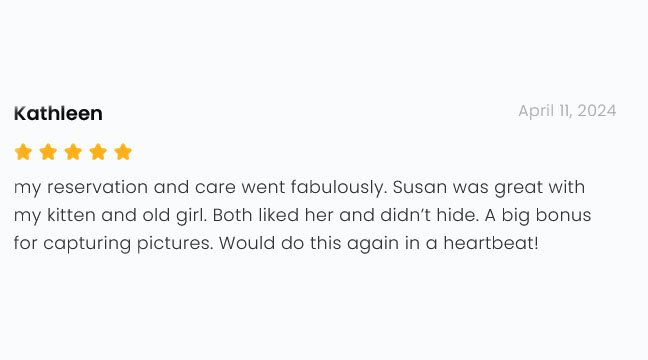The width and height of the screenshot is (648, 360).
Task: Click the fifth rating star
Action: (x=123, y=152)
